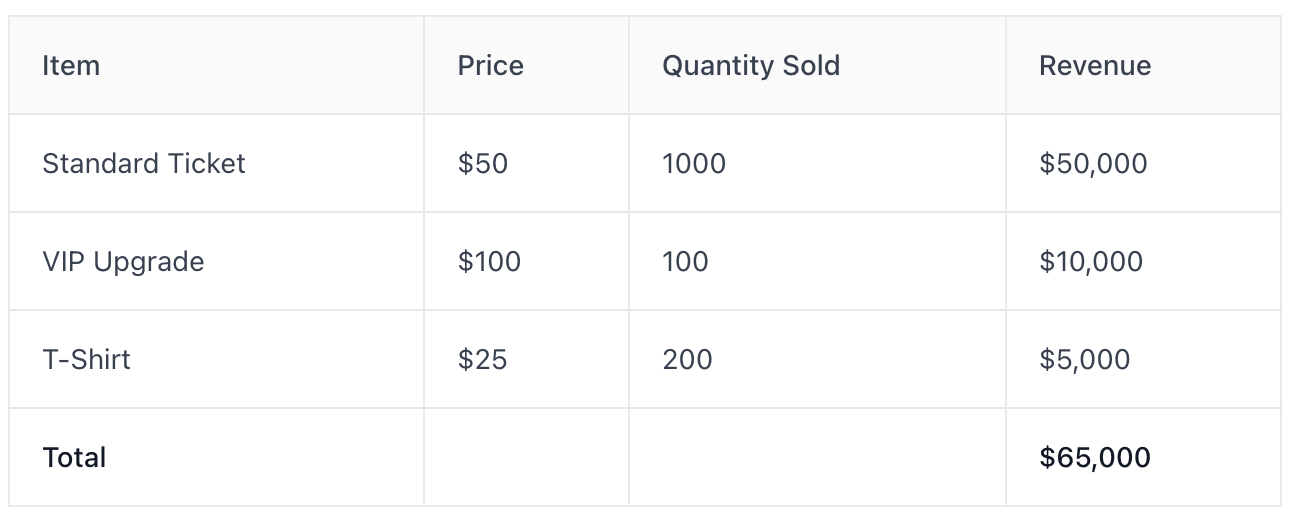Image resolution: width=1290 pixels, height=516 pixels.
Task: Select the $25 price cell
Action: 482,359
